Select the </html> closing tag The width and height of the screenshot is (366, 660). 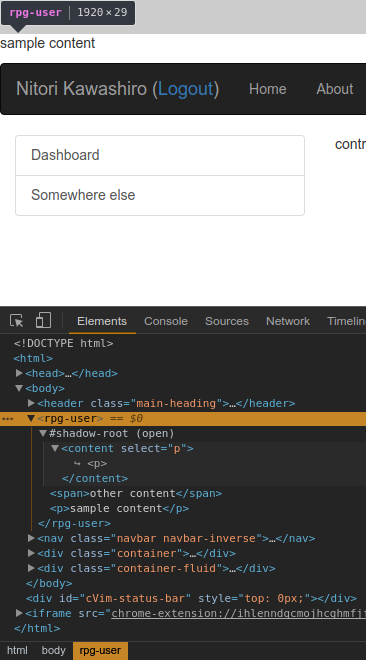37,628
